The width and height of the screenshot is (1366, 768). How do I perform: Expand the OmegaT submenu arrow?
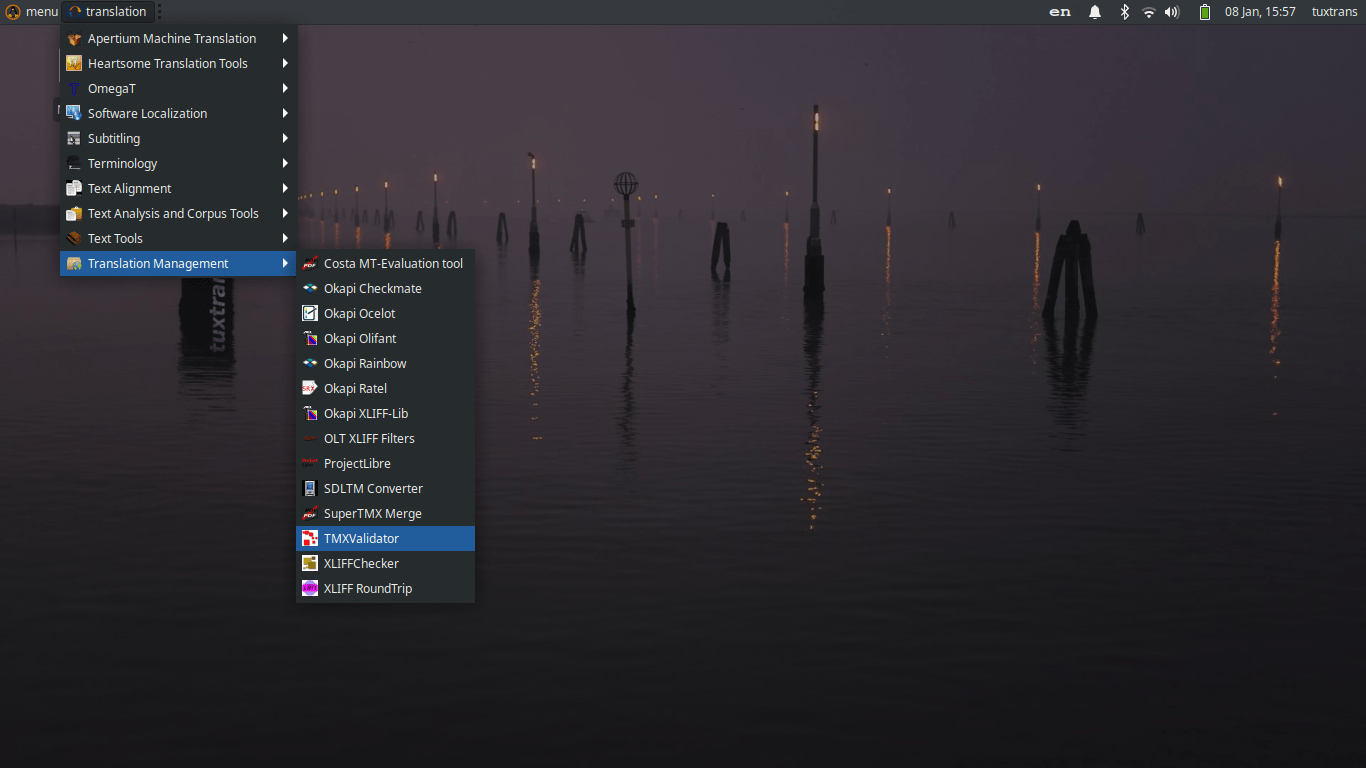coord(285,89)
